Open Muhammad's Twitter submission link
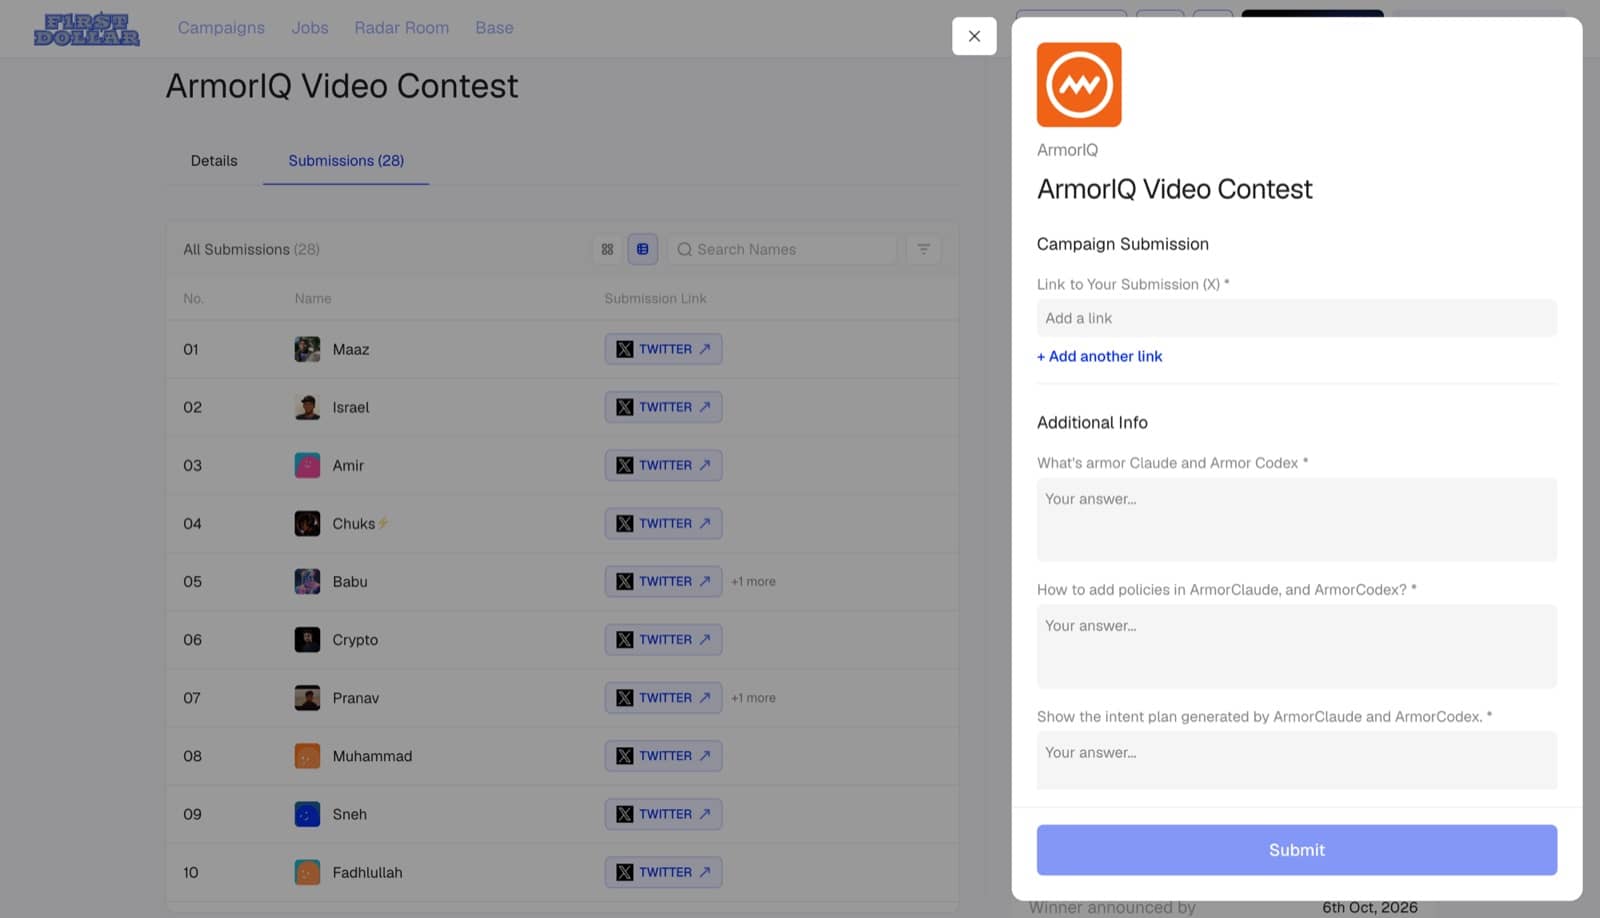 [x=663, y=756]
